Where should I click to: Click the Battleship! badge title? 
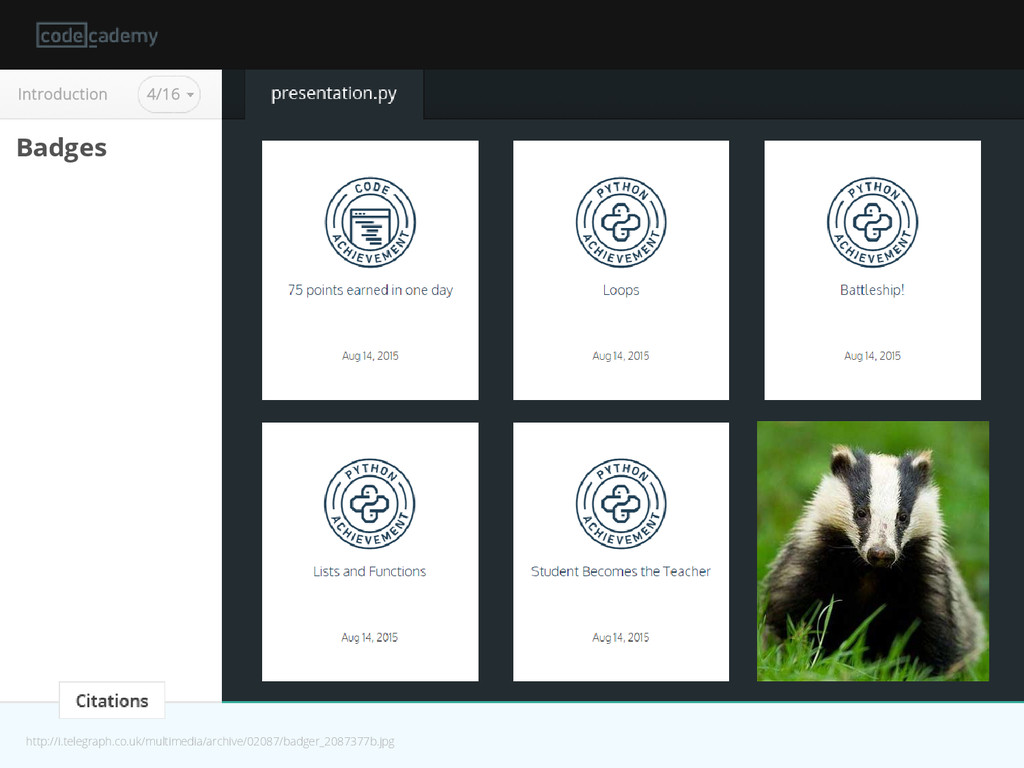(x=872, y=290)
